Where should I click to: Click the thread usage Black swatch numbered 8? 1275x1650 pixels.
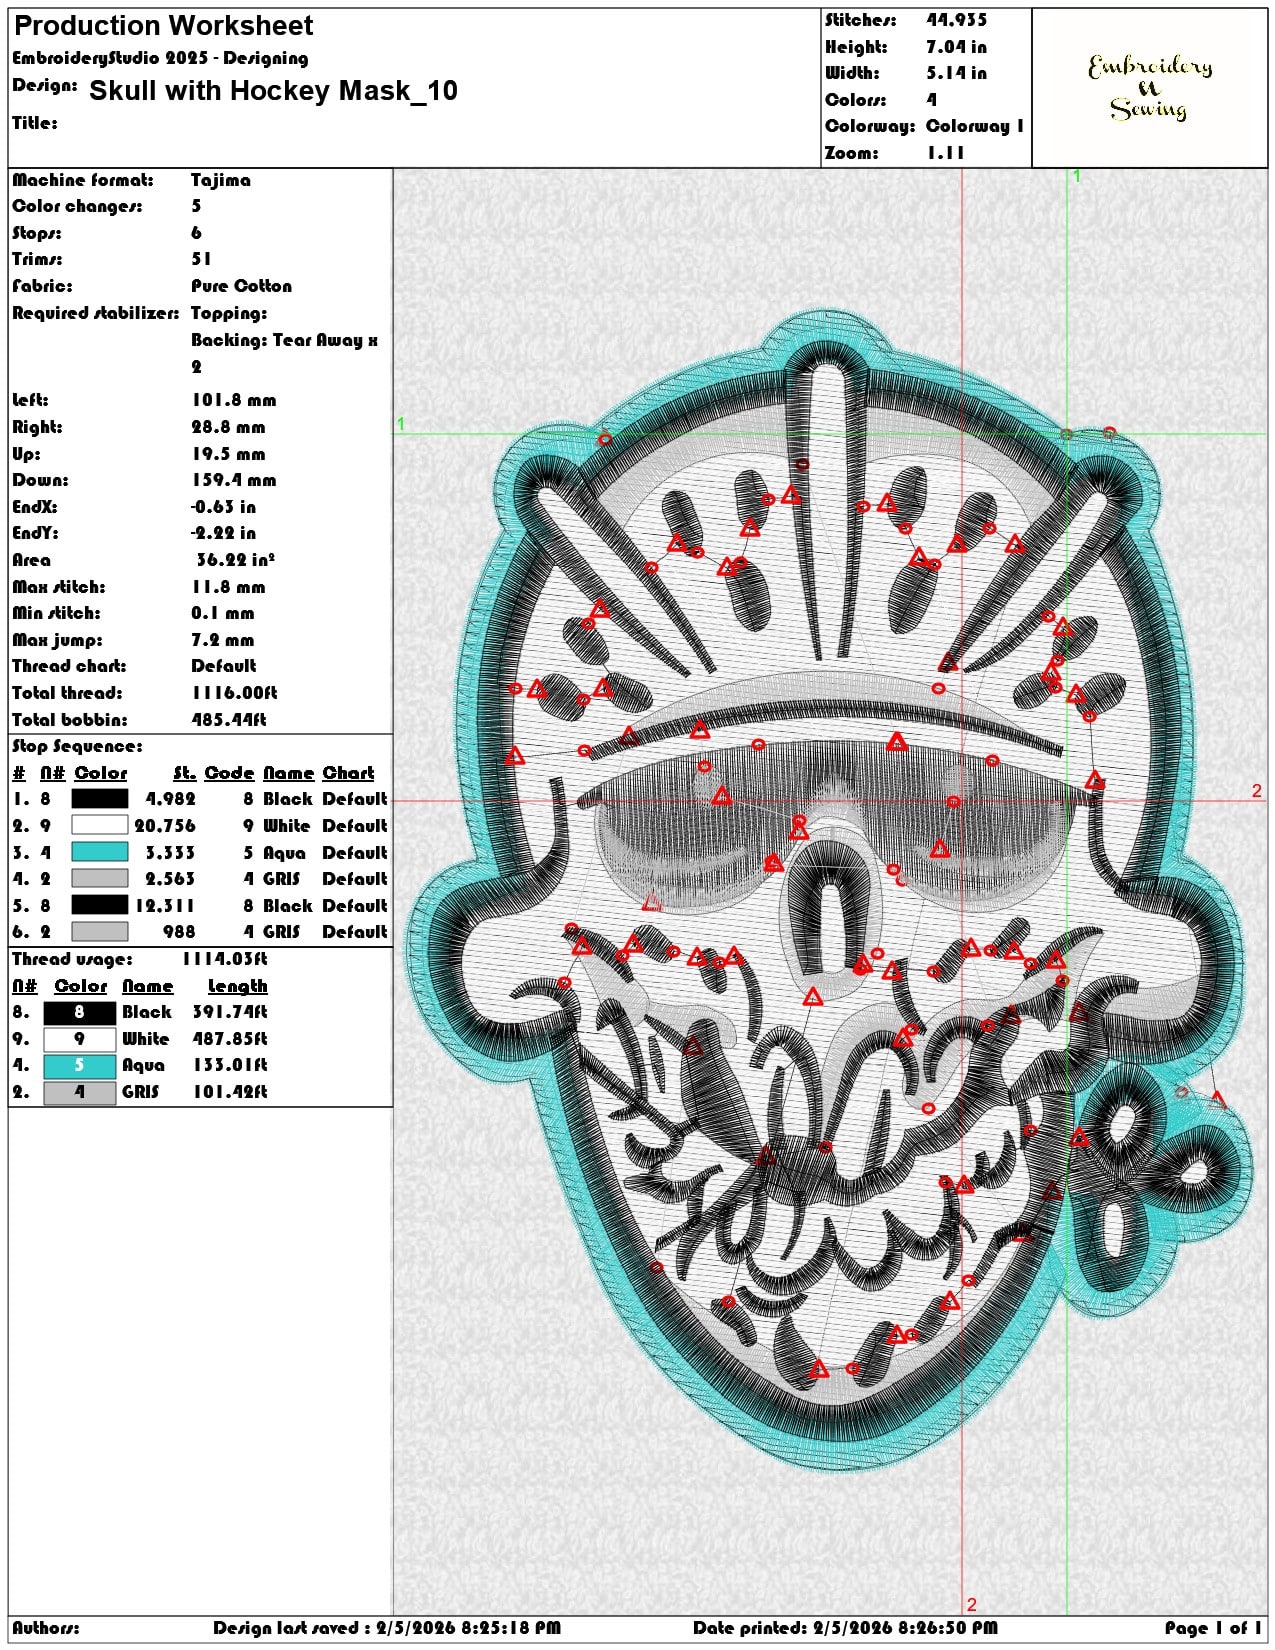click(80, 1012)
